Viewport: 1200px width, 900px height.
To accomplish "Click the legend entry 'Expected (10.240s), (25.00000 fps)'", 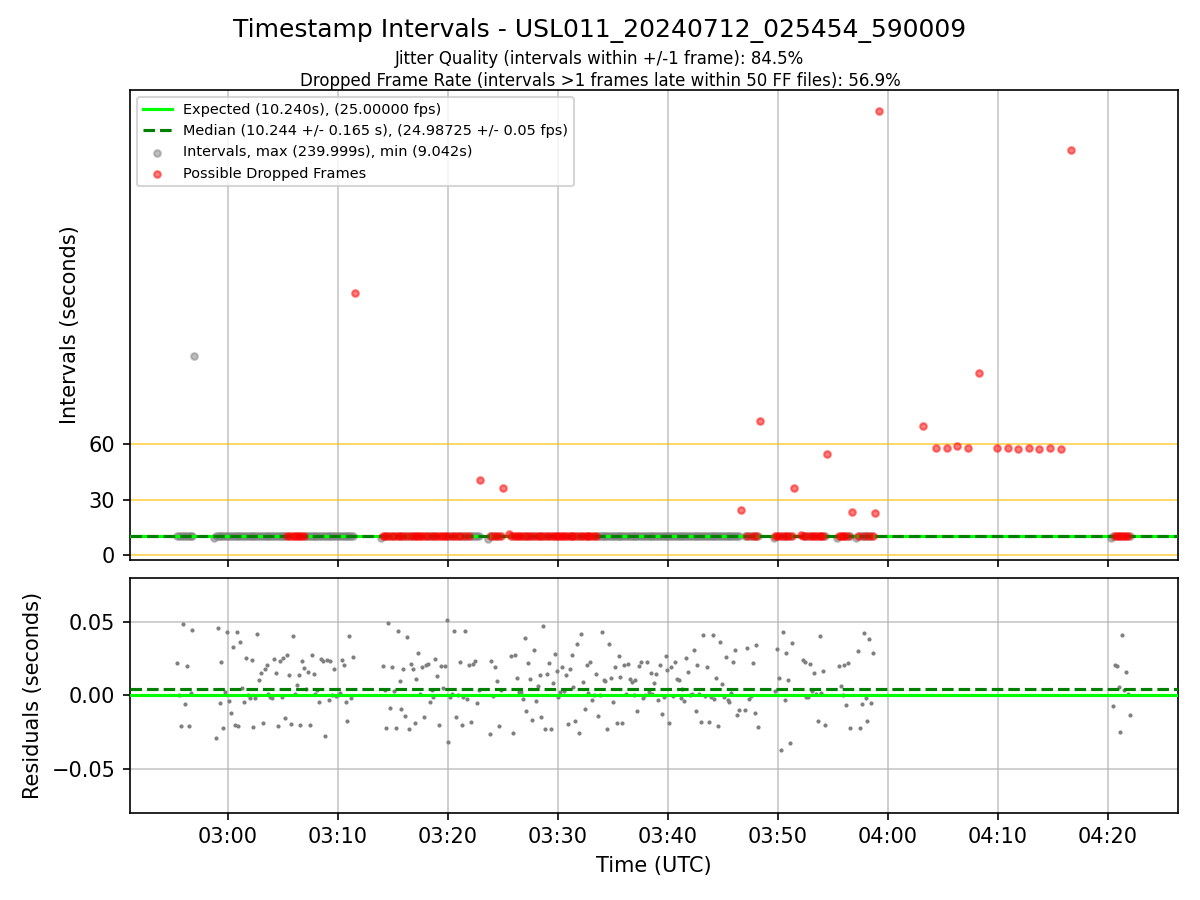I will 312,109.
